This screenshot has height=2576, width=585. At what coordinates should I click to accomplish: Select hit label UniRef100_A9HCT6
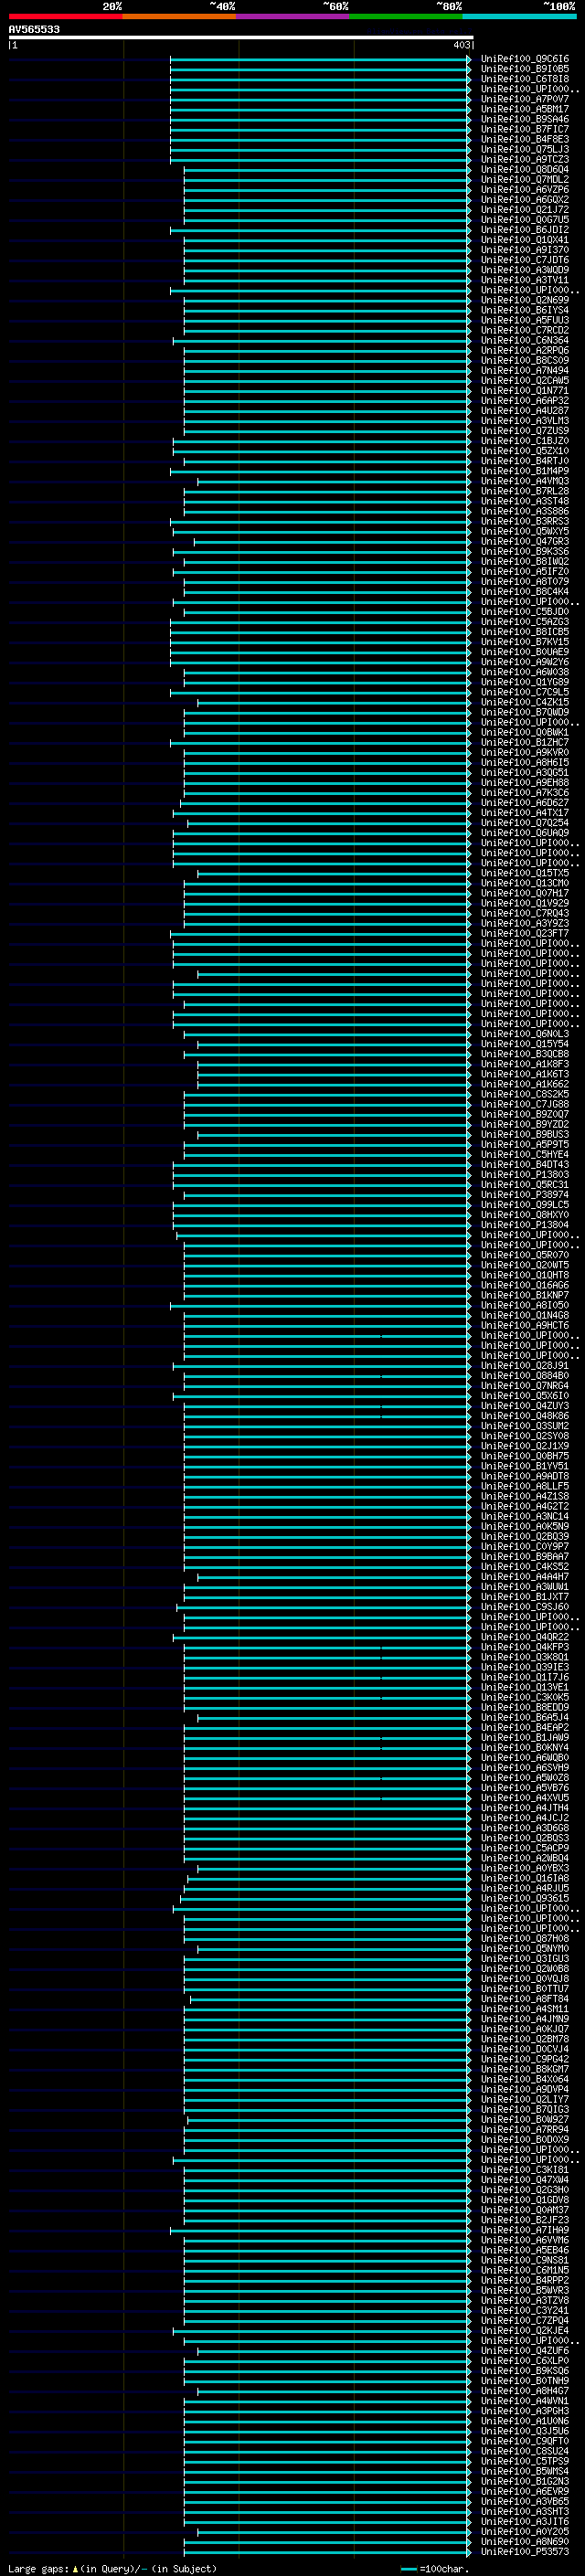point(525,1325)
